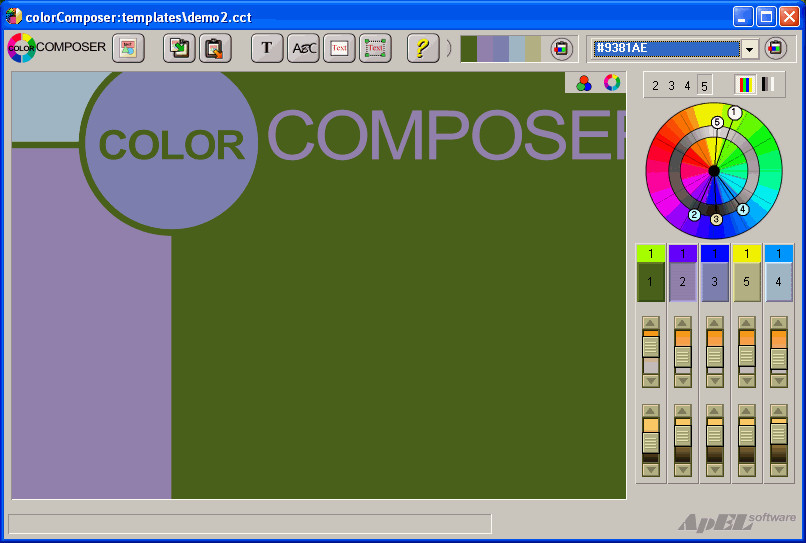Click the Color Composer logo wheel
Screen dimensions: 806x543
21,48
